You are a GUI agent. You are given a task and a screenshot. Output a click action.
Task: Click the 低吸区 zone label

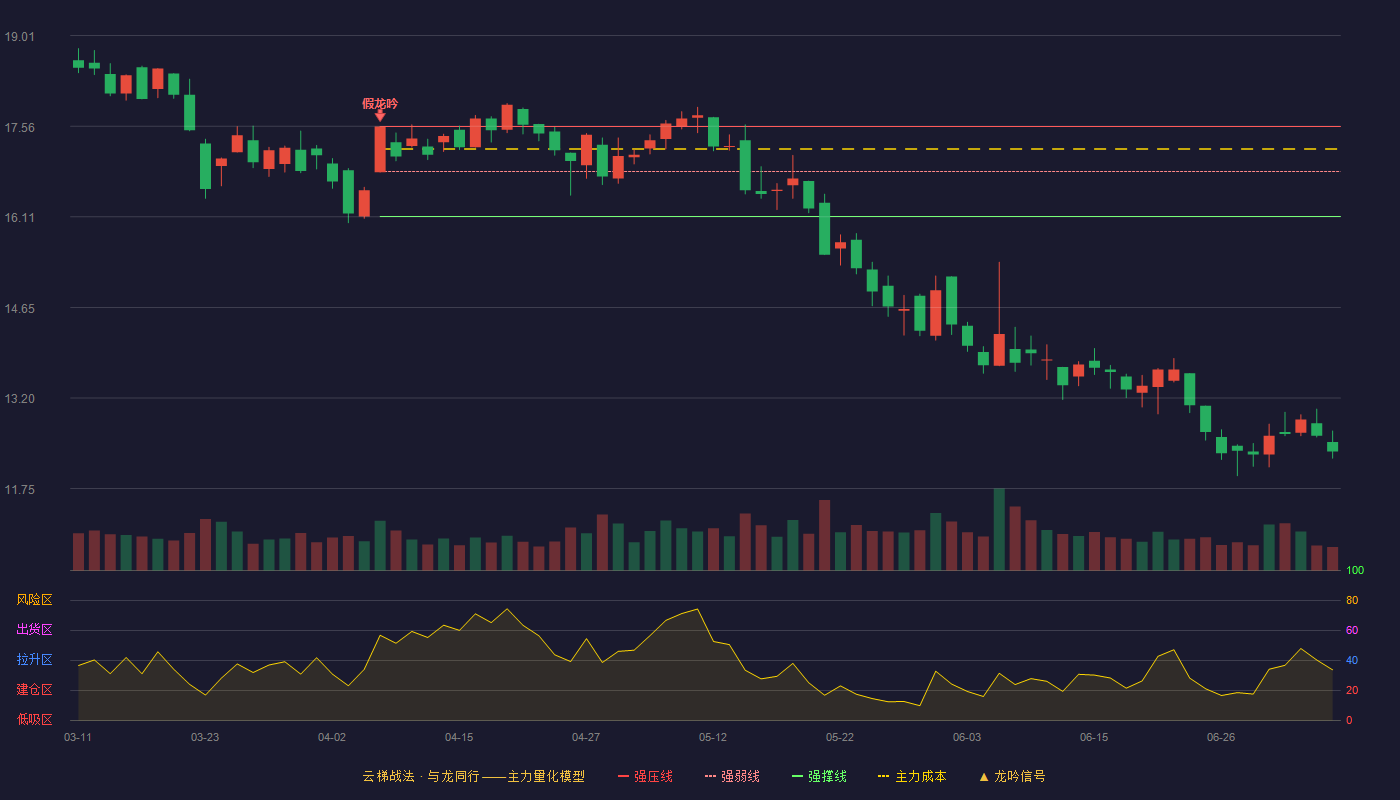[x=34, y=719]
